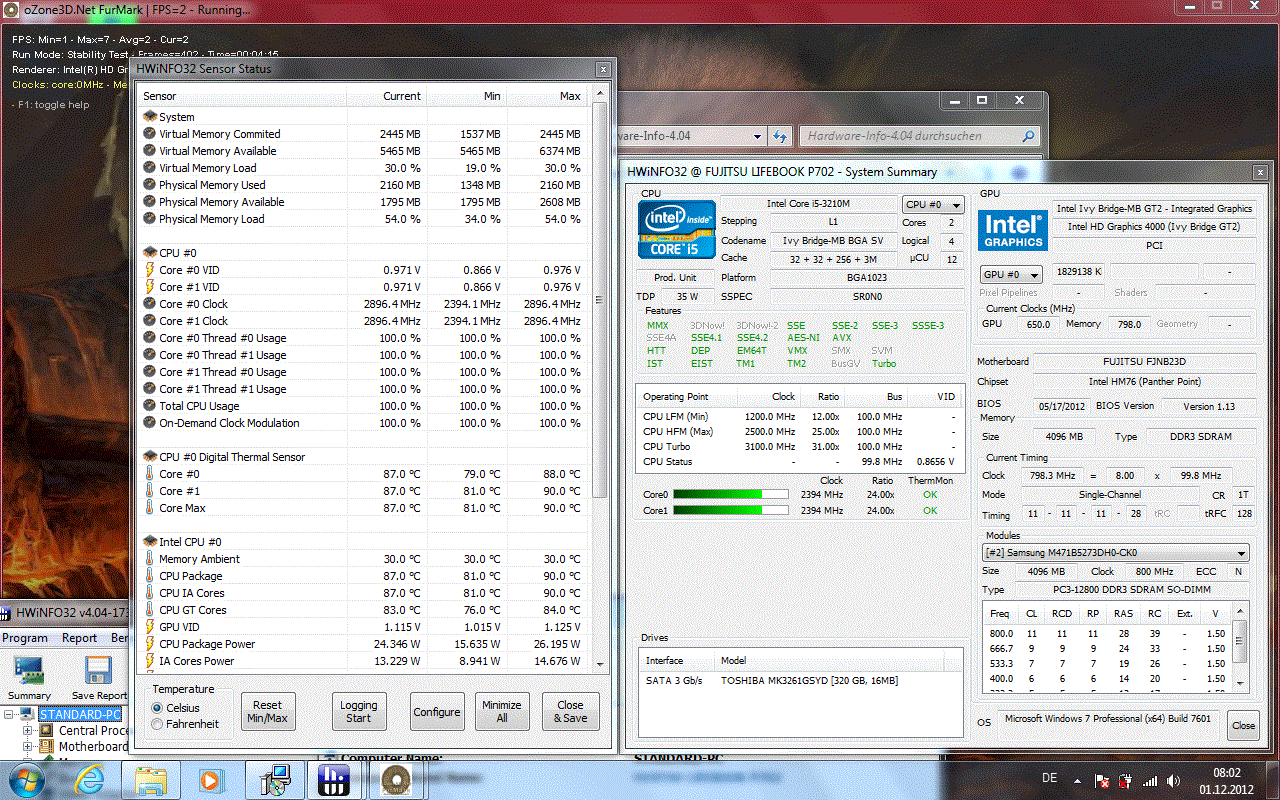The width and height of the screenshot is (1280, 800).
Task: Click the Core1 green clock usage bar
Action: tap(731, 511)
